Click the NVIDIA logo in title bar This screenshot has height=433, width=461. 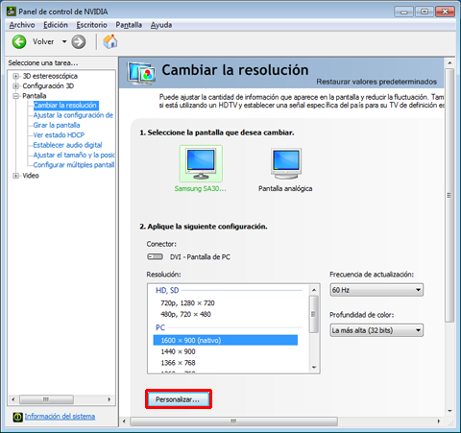pos(11,12)
